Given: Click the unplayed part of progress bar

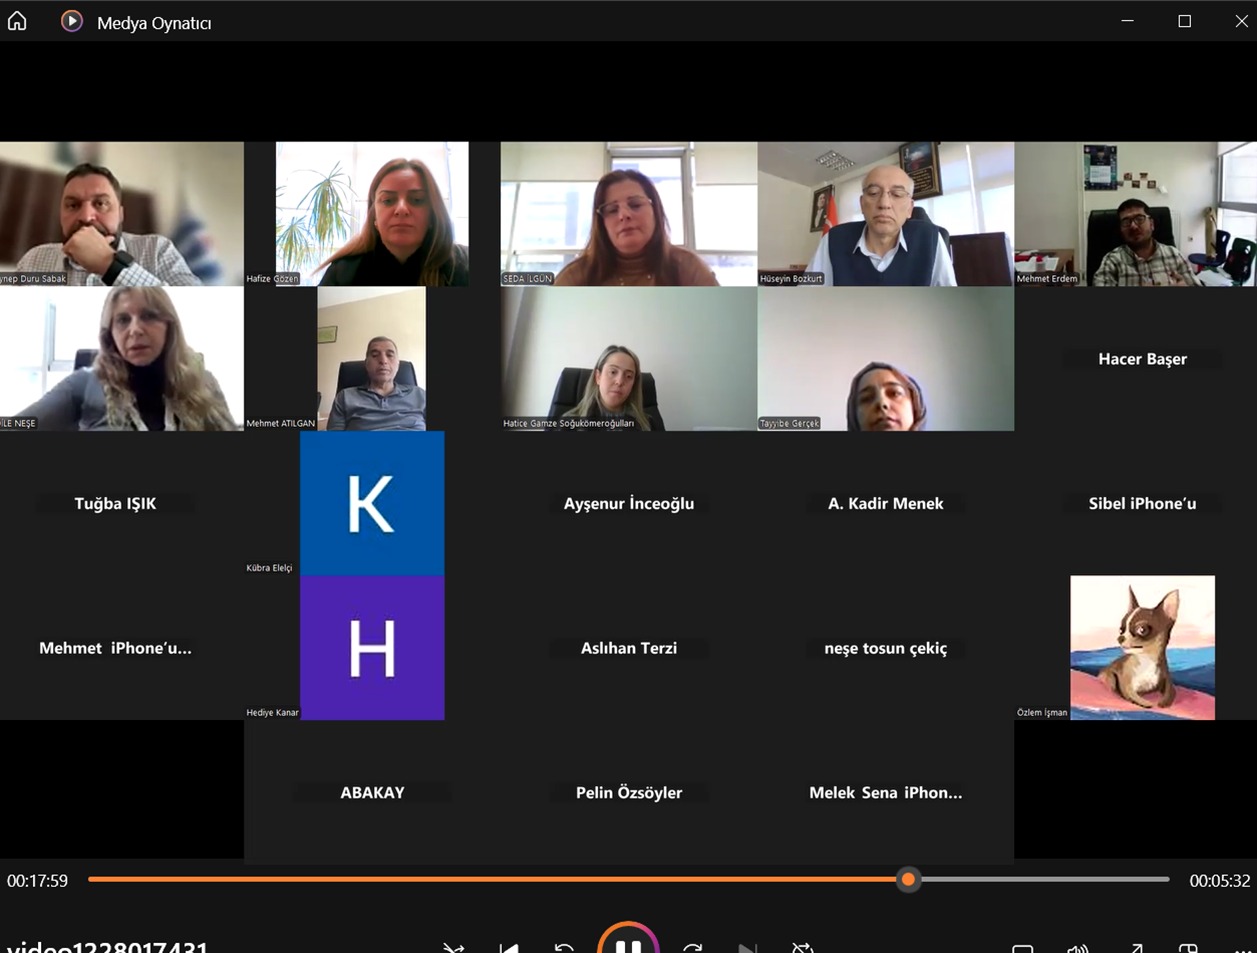Looking at the screenshot, I should tap(1040, 880).
